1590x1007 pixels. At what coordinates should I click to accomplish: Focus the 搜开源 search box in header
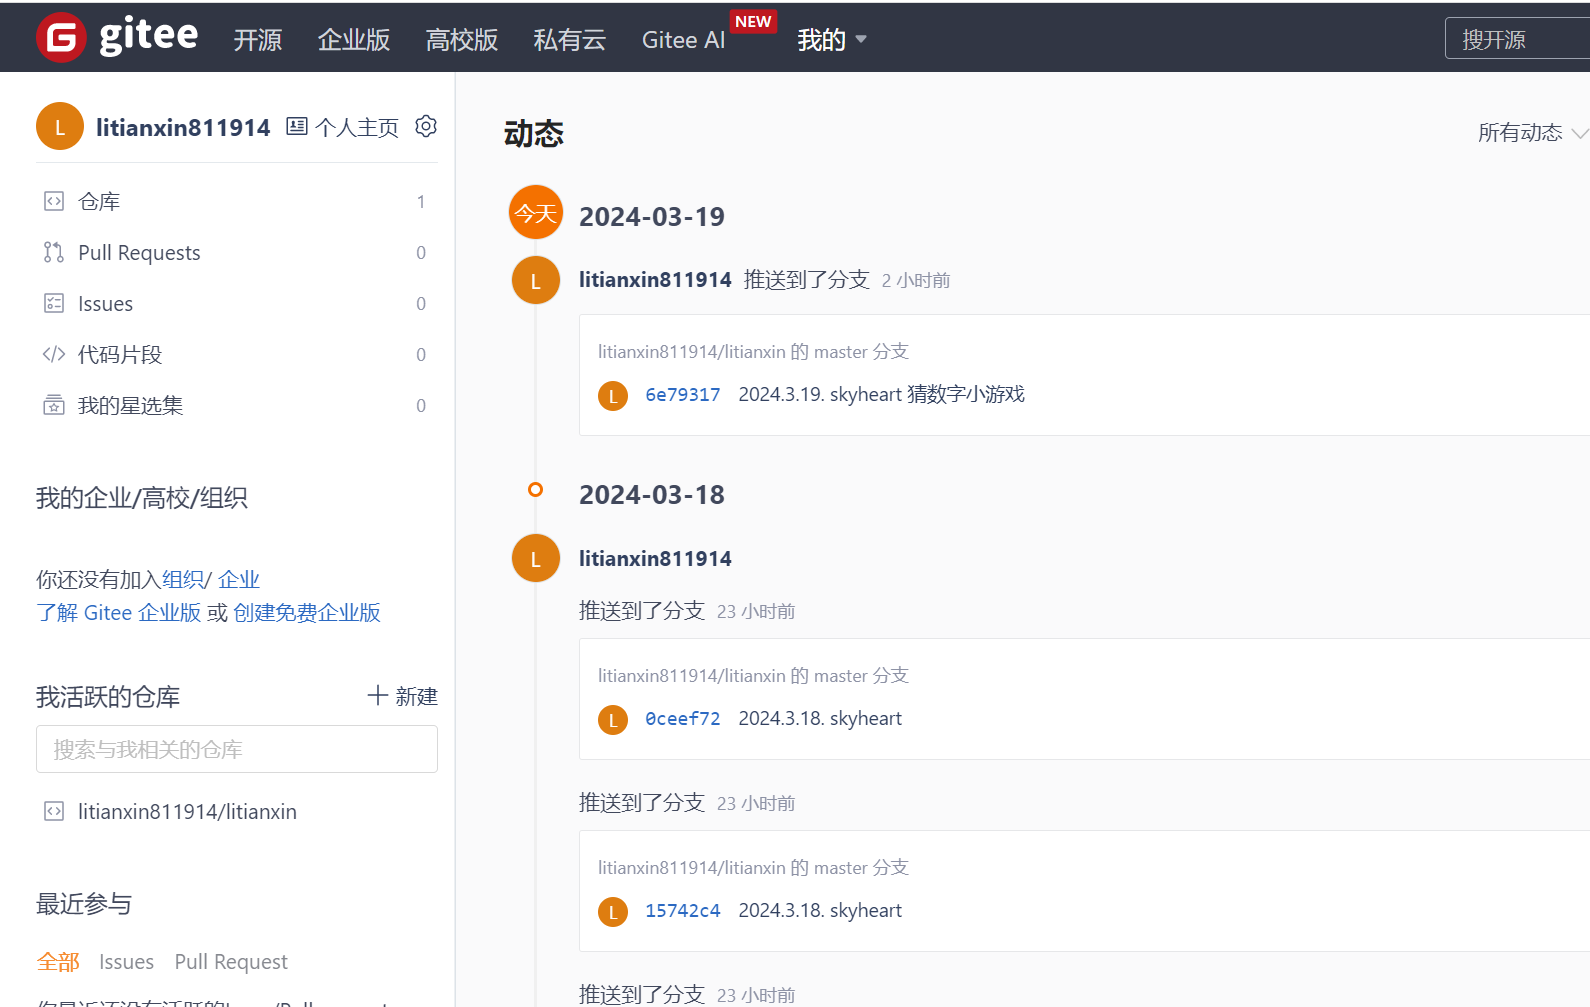(1517, 39)
